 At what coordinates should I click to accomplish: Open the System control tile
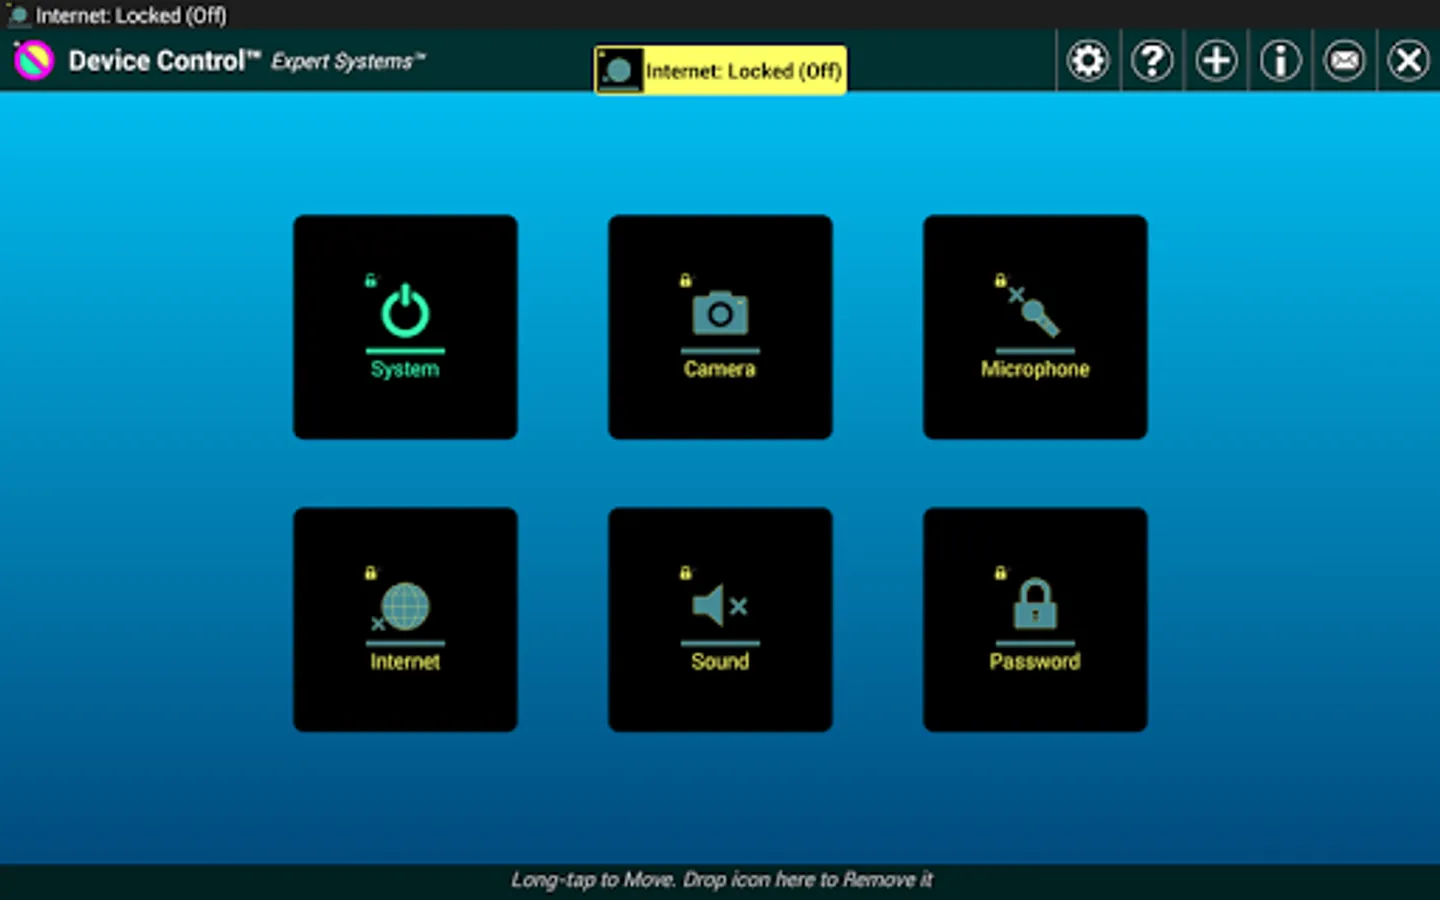[x=405, y=327]
